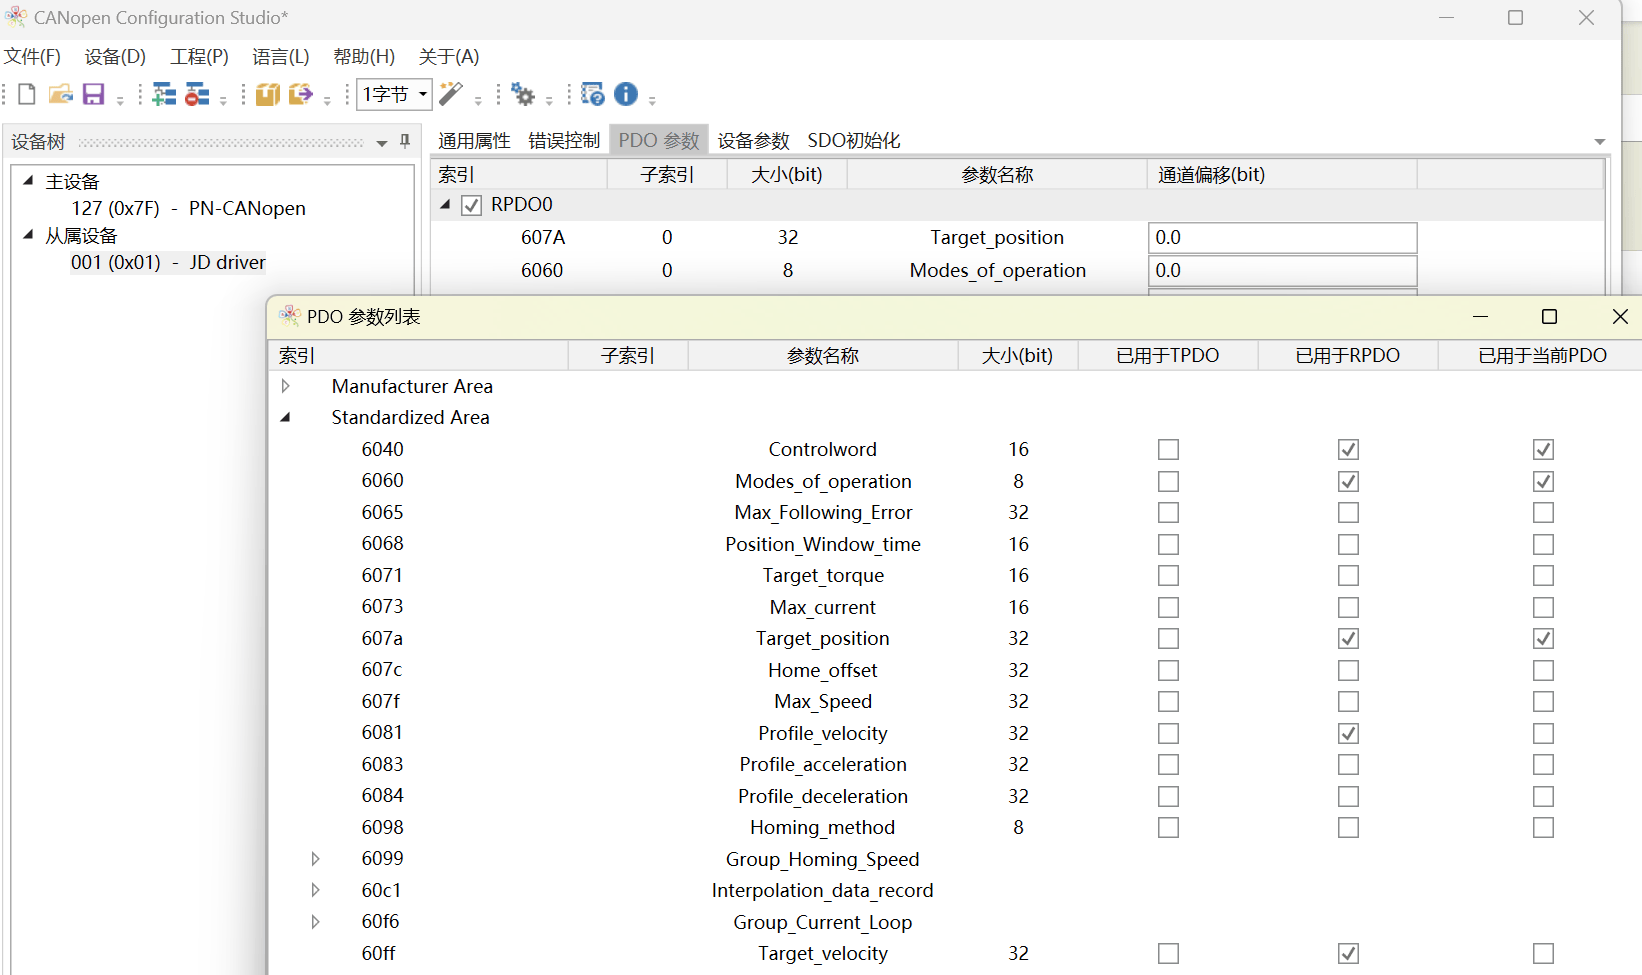Switch to the 通用属性 tab
1642x975 pixels.
tap(474, 141)
